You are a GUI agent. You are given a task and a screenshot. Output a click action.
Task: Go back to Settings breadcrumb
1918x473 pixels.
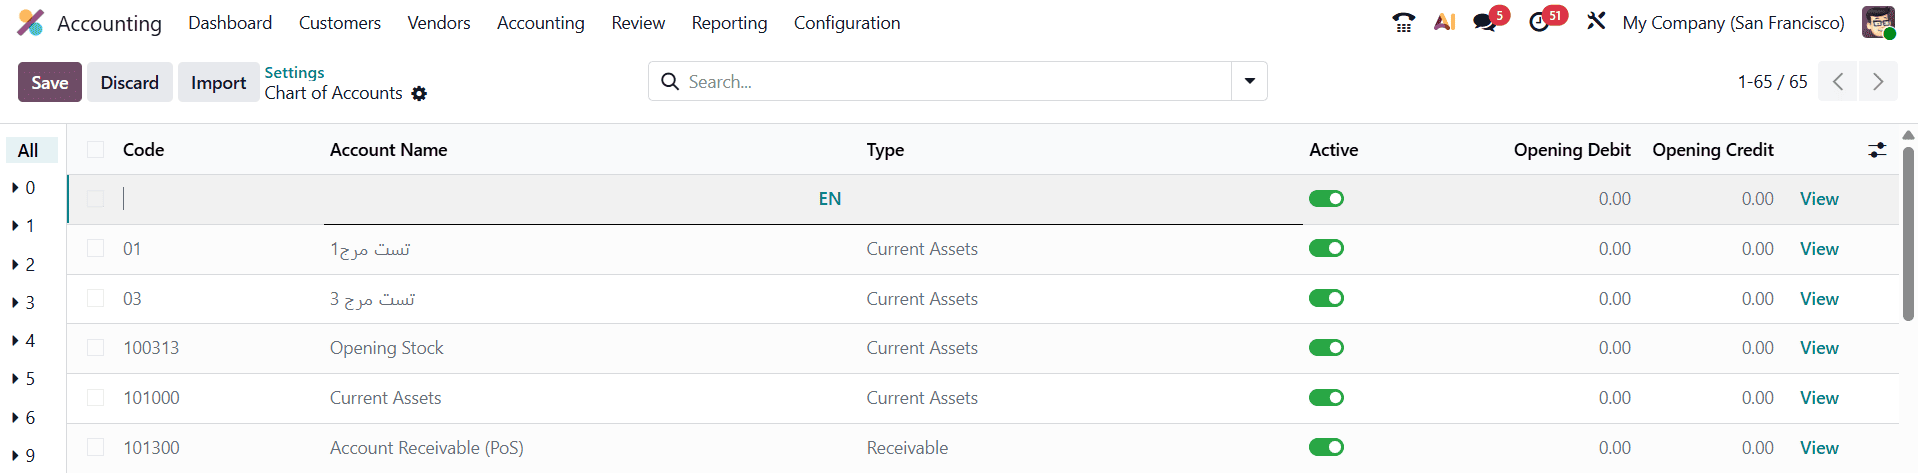[x=294, y=72]
